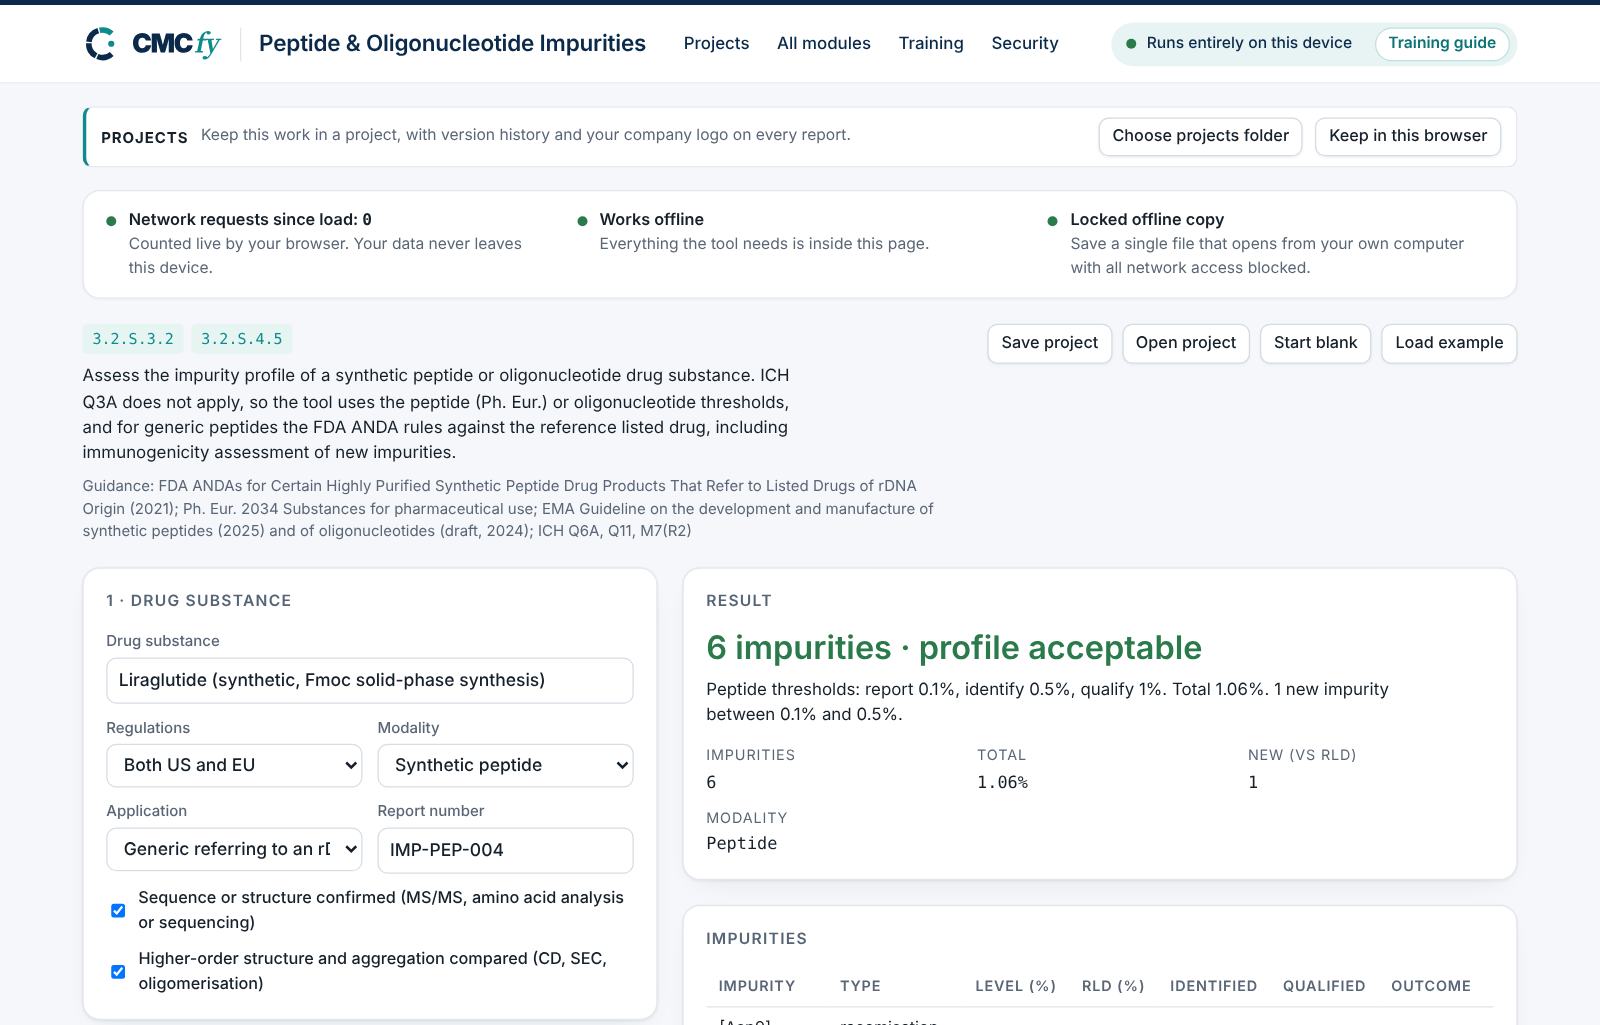Open All modules in navigation
Screen dimensions: 1600x1025
pos(824,43)
